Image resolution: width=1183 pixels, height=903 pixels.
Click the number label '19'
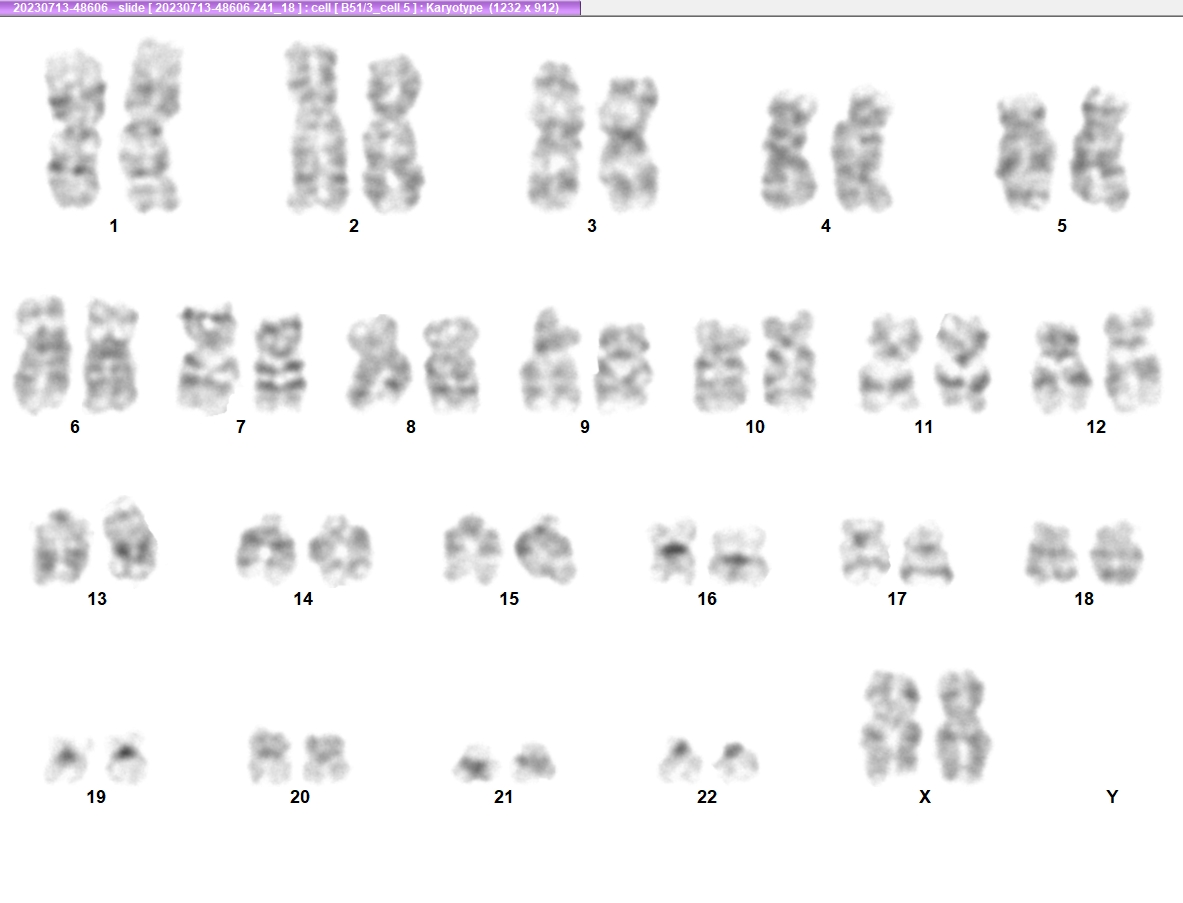click(96, 797)
